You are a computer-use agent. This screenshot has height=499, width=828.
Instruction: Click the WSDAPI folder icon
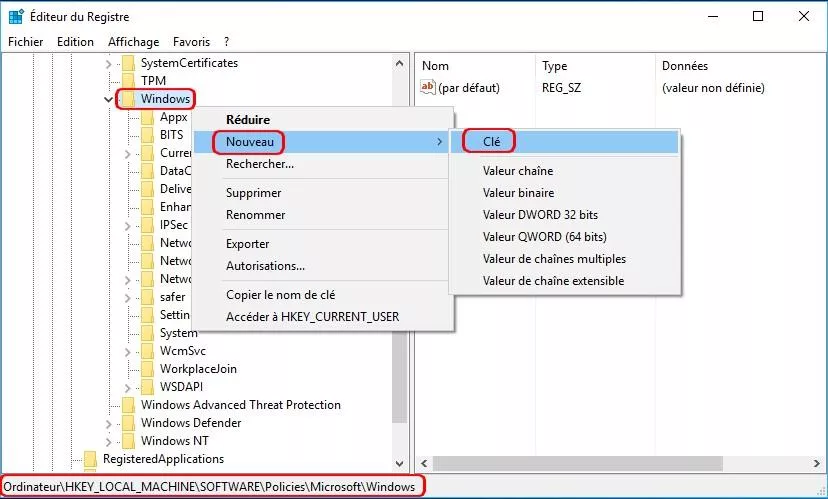point(147,387)
